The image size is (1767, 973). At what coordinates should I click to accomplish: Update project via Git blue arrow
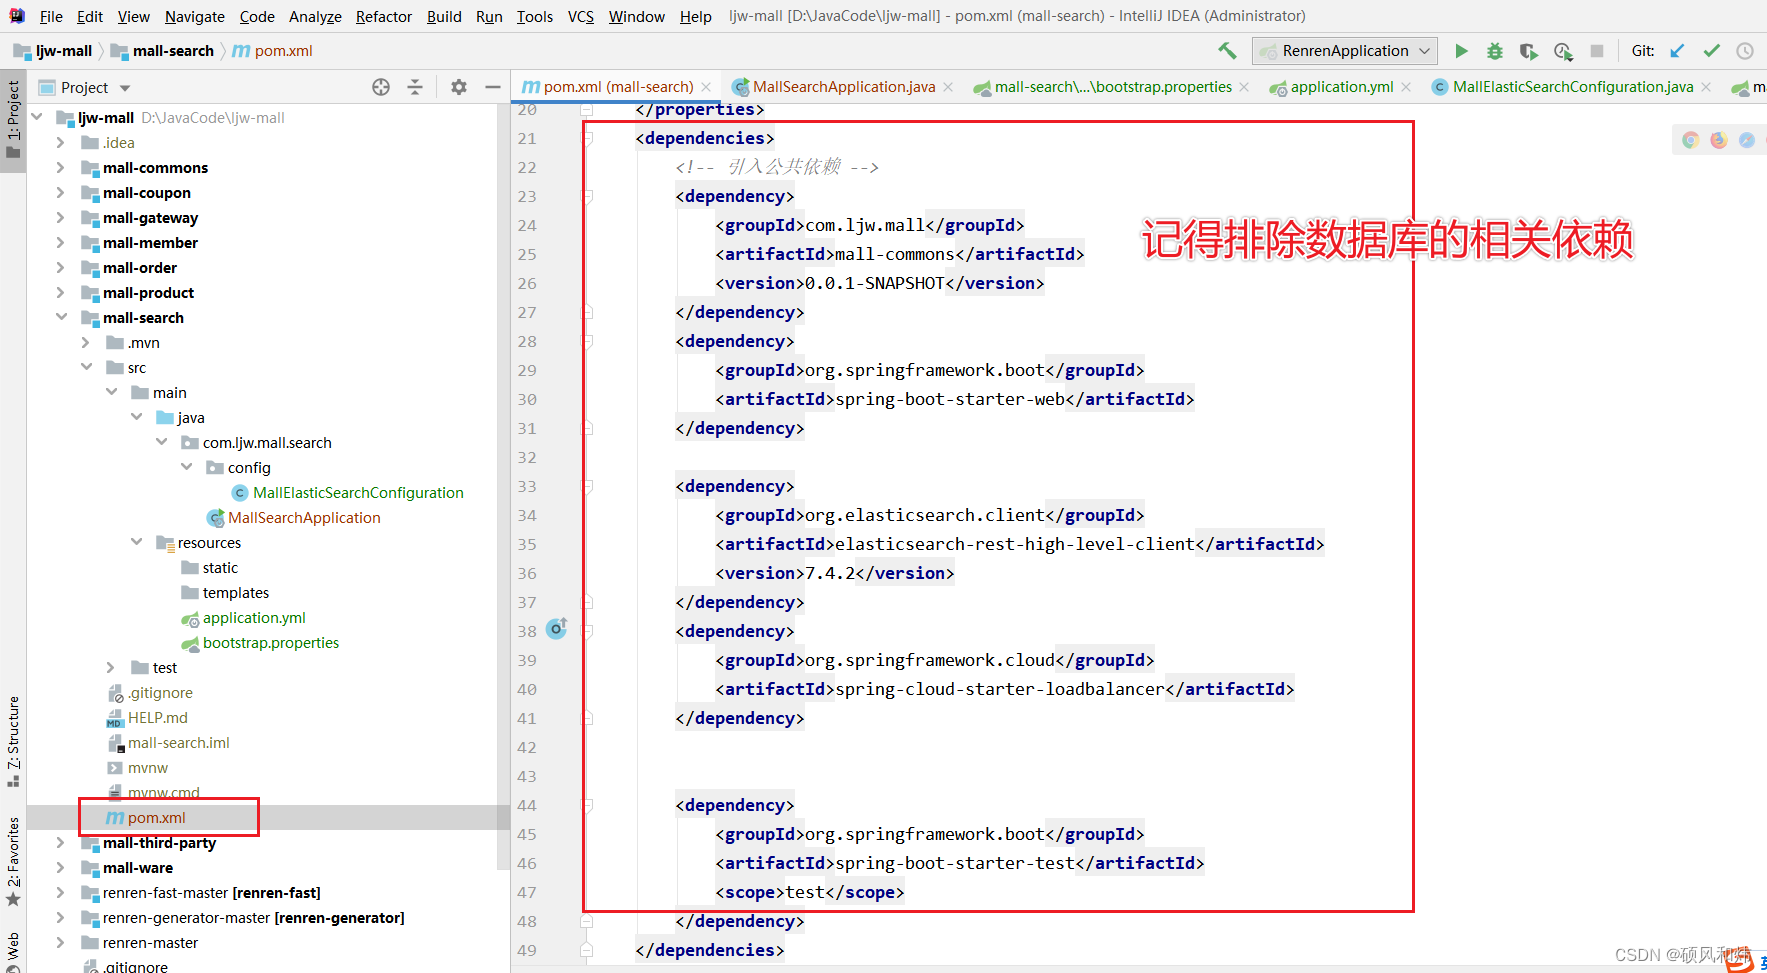click(1678, 51)
